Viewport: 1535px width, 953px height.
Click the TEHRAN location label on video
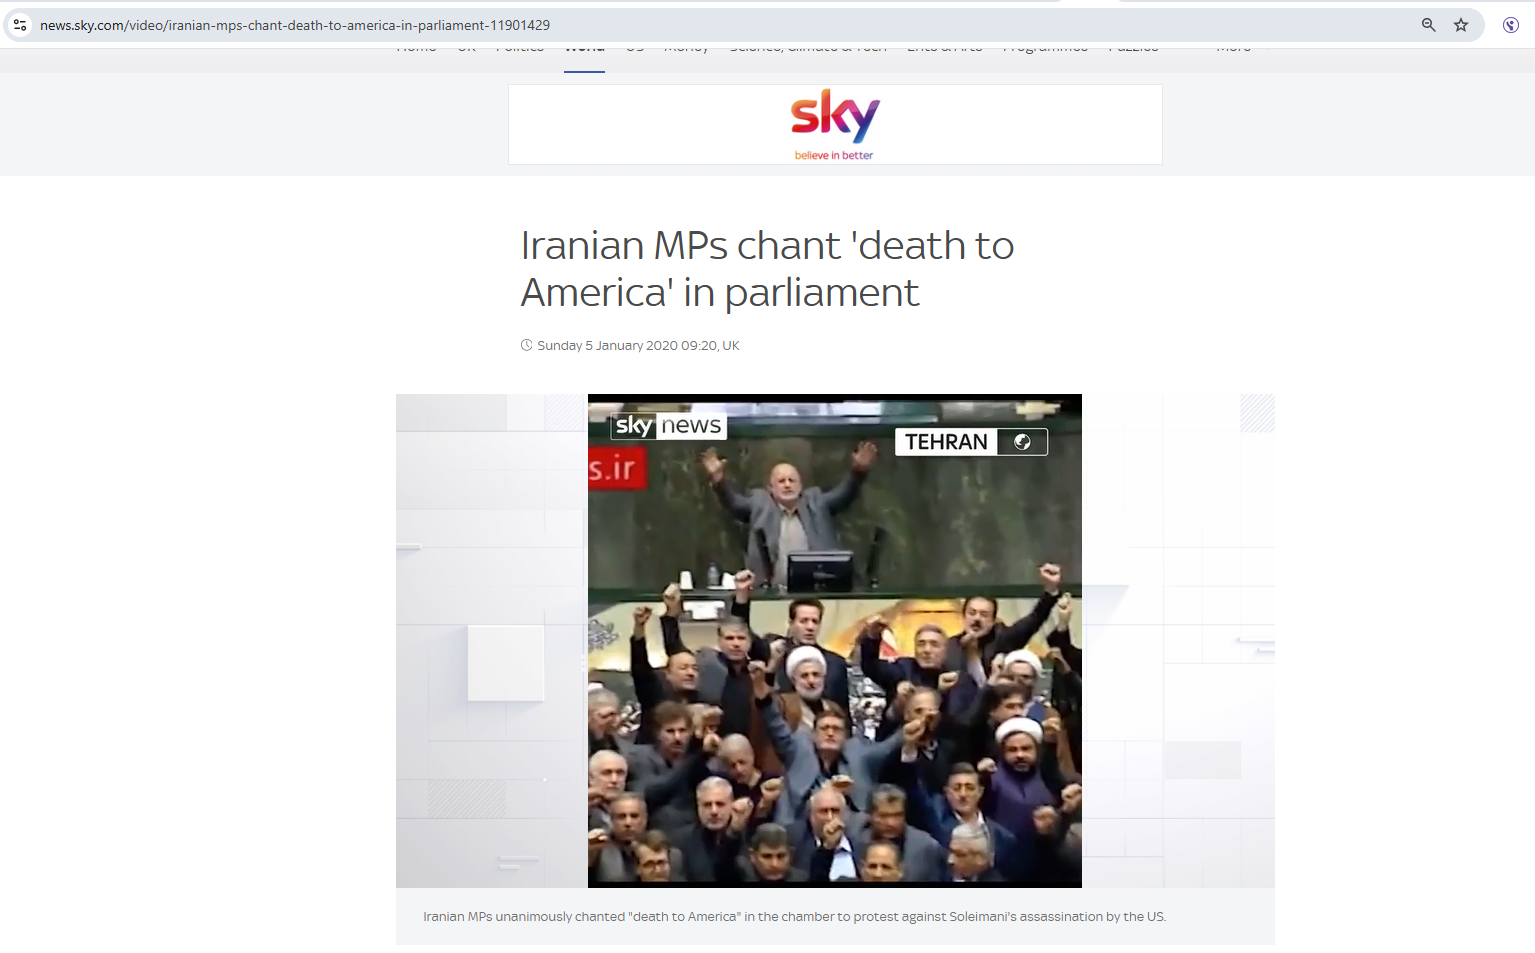point(946,442)
